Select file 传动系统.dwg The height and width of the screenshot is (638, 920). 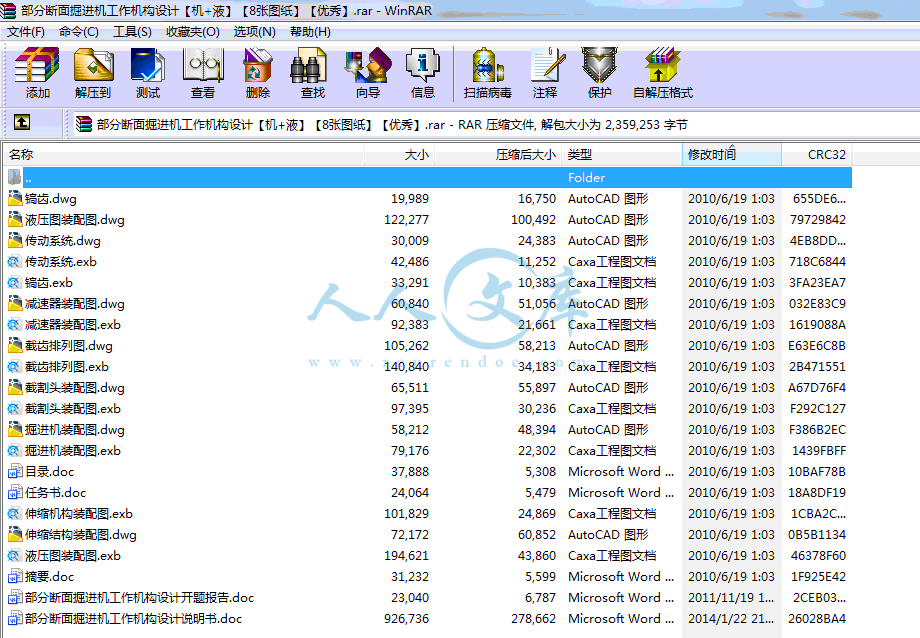pos(63,241)
